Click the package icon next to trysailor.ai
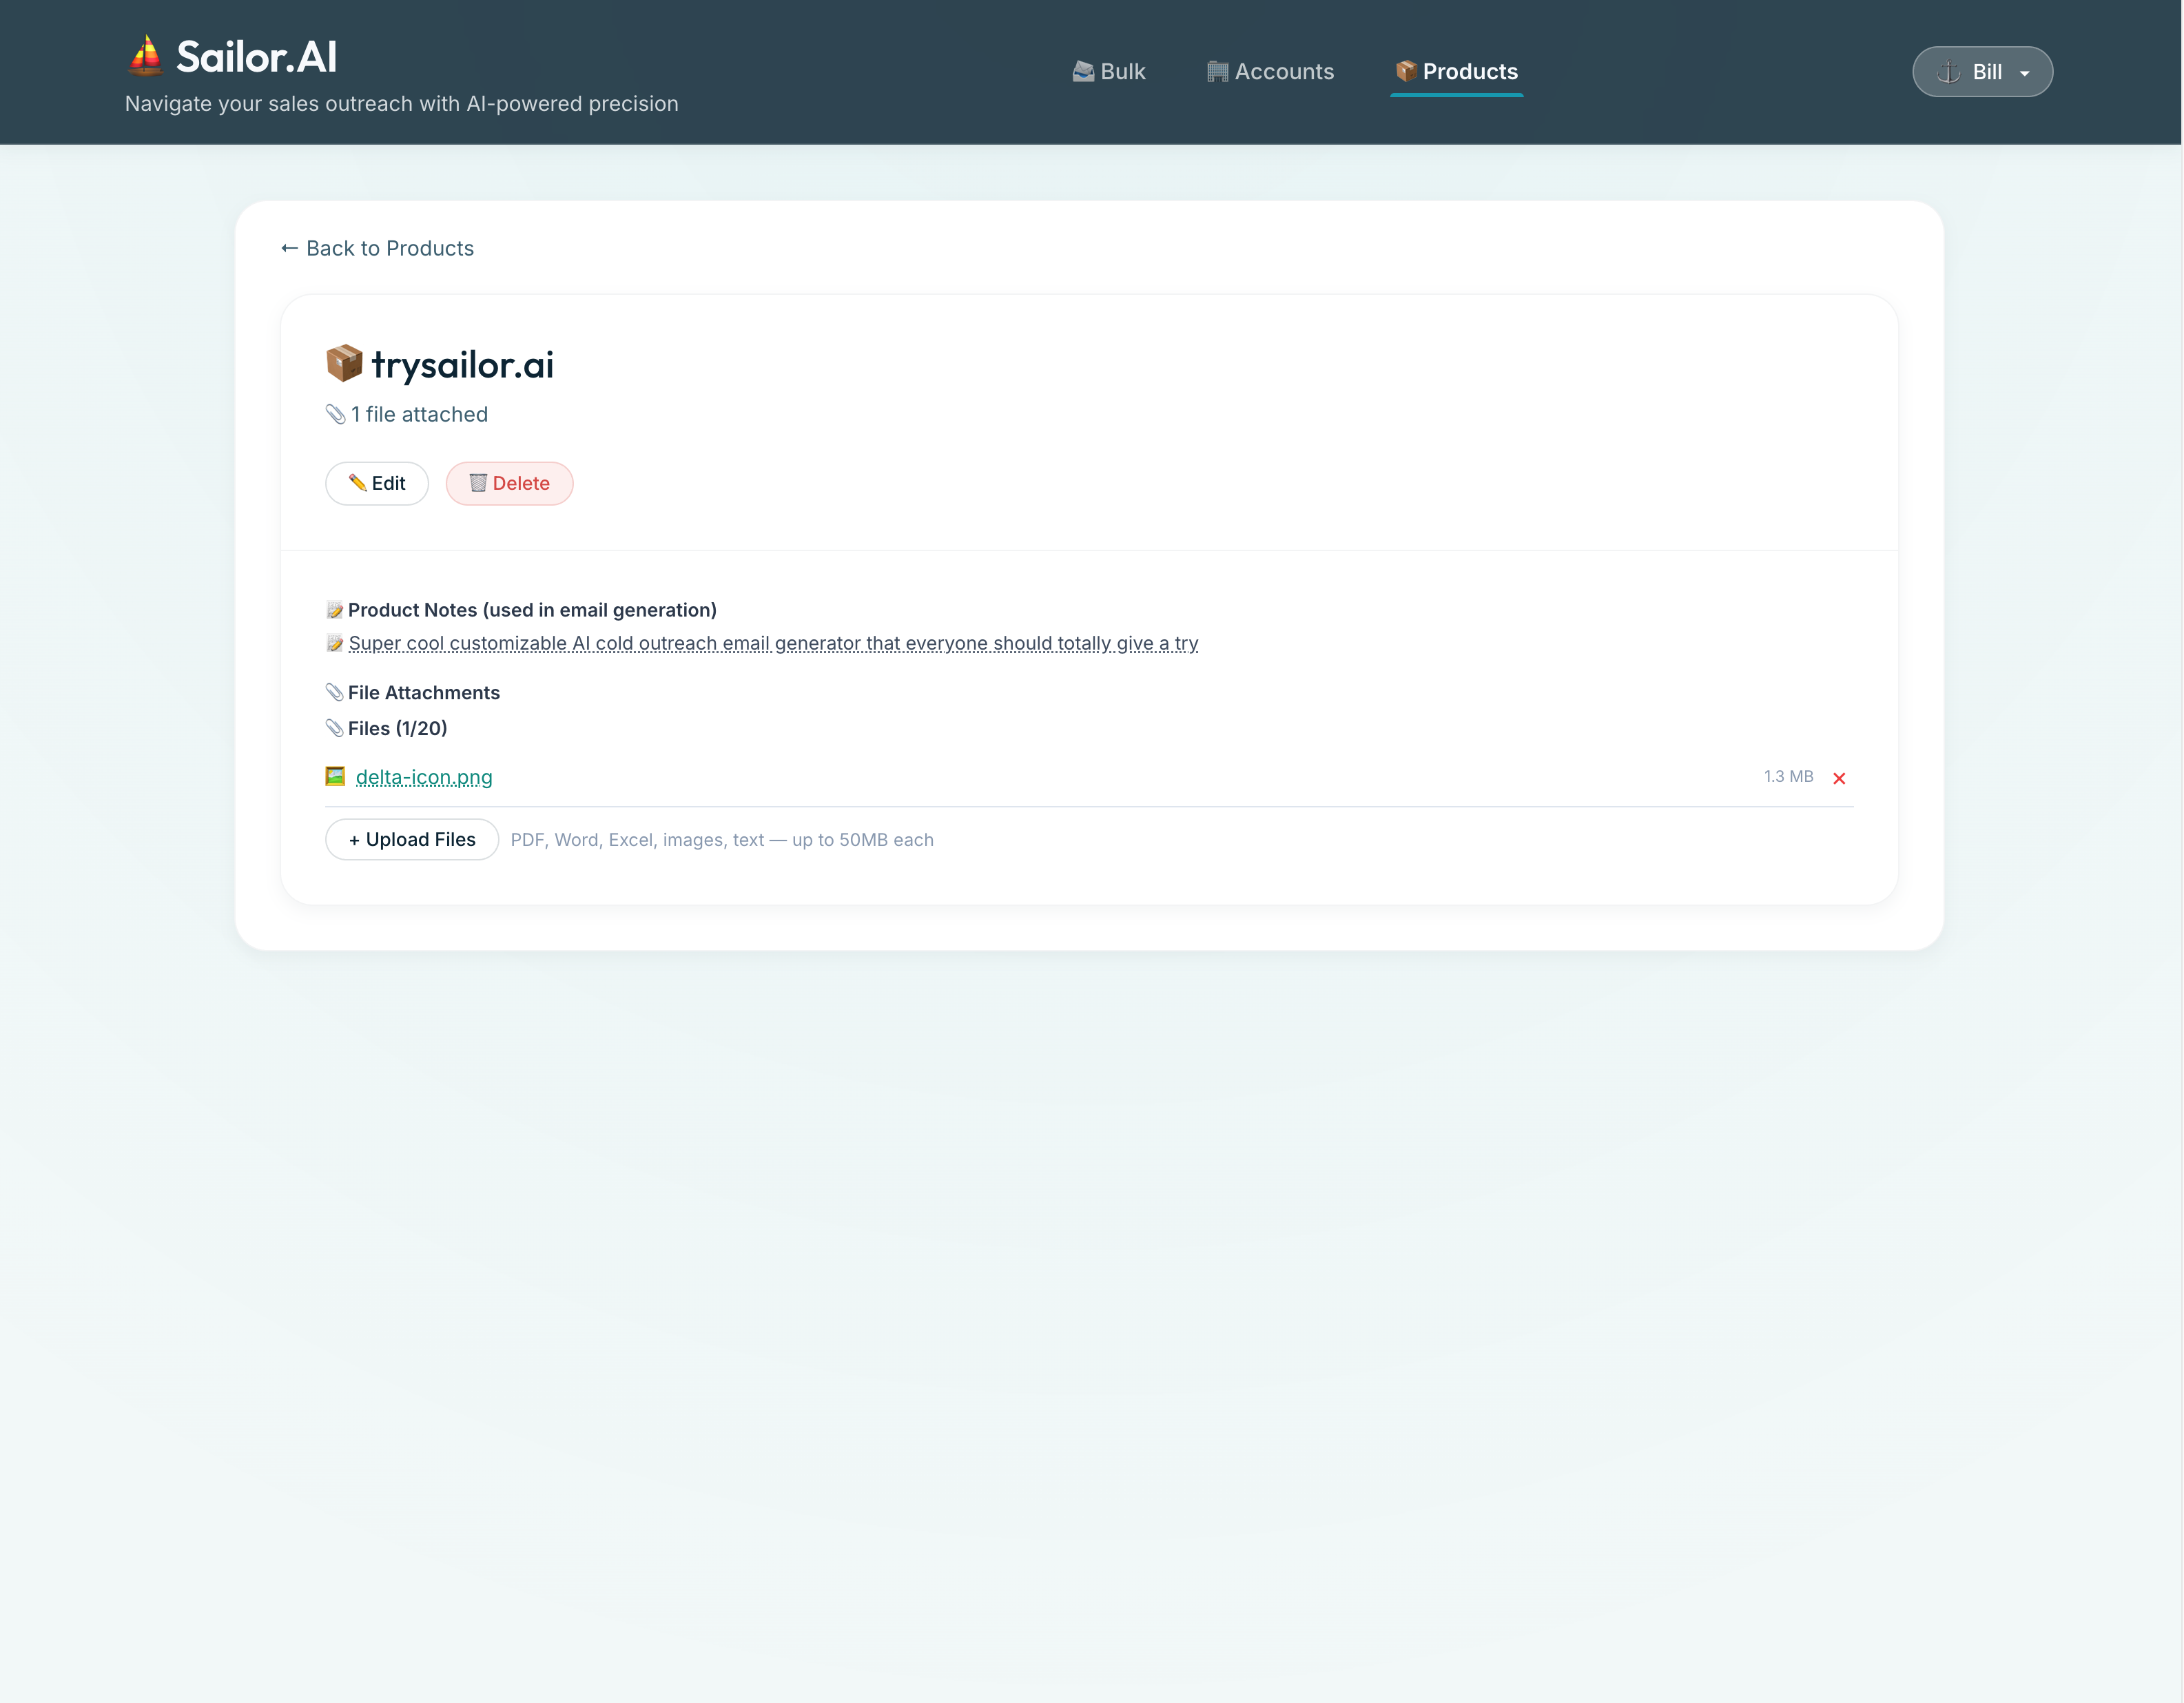 tap(344, 363)
